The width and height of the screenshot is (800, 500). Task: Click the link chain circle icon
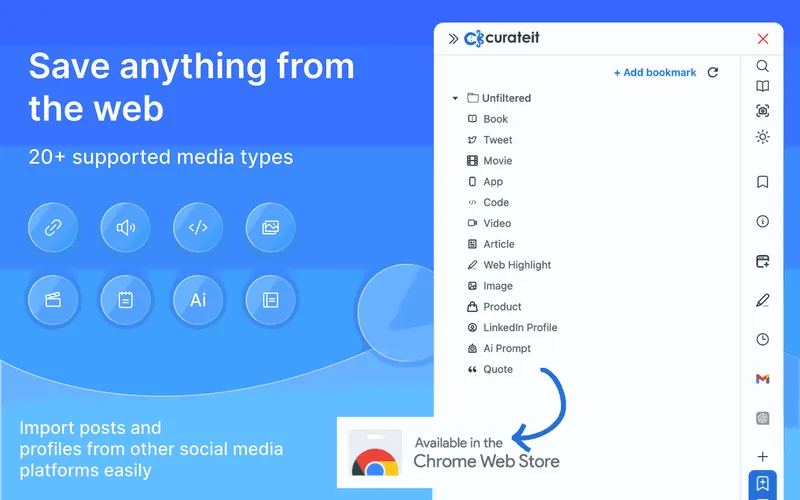coord(53,228)
